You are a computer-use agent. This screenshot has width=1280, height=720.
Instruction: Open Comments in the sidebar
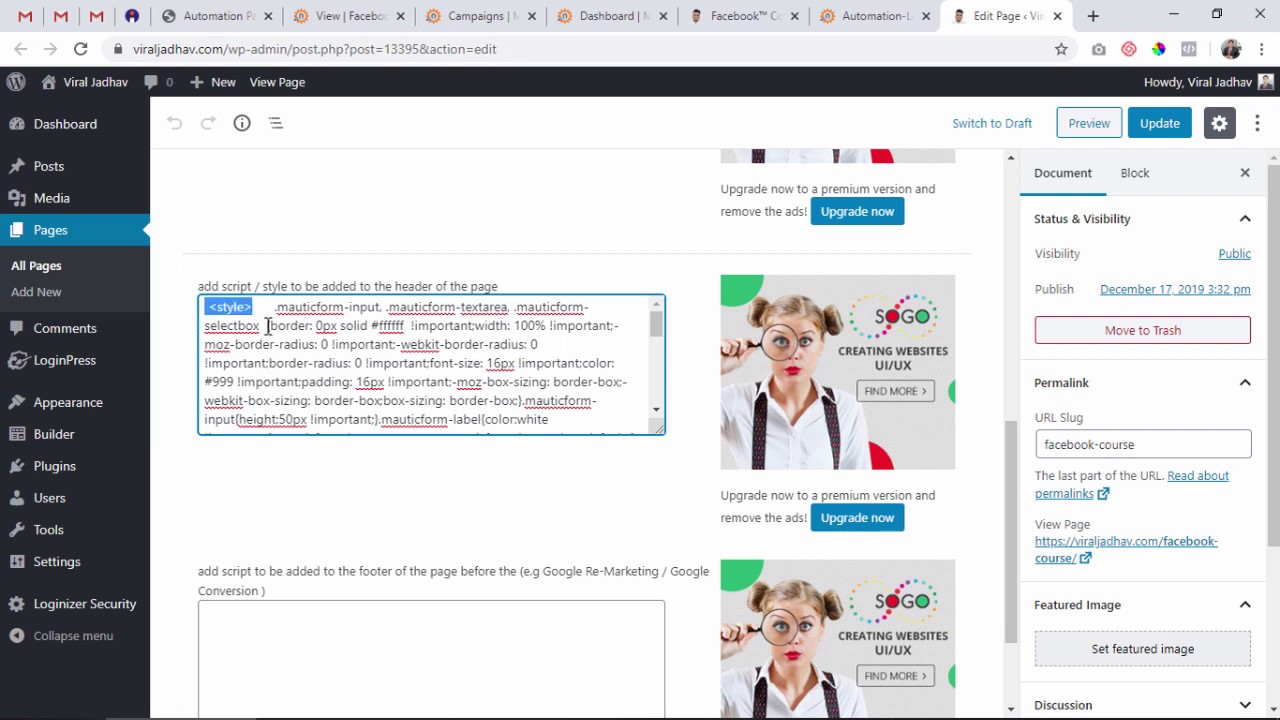65,328
